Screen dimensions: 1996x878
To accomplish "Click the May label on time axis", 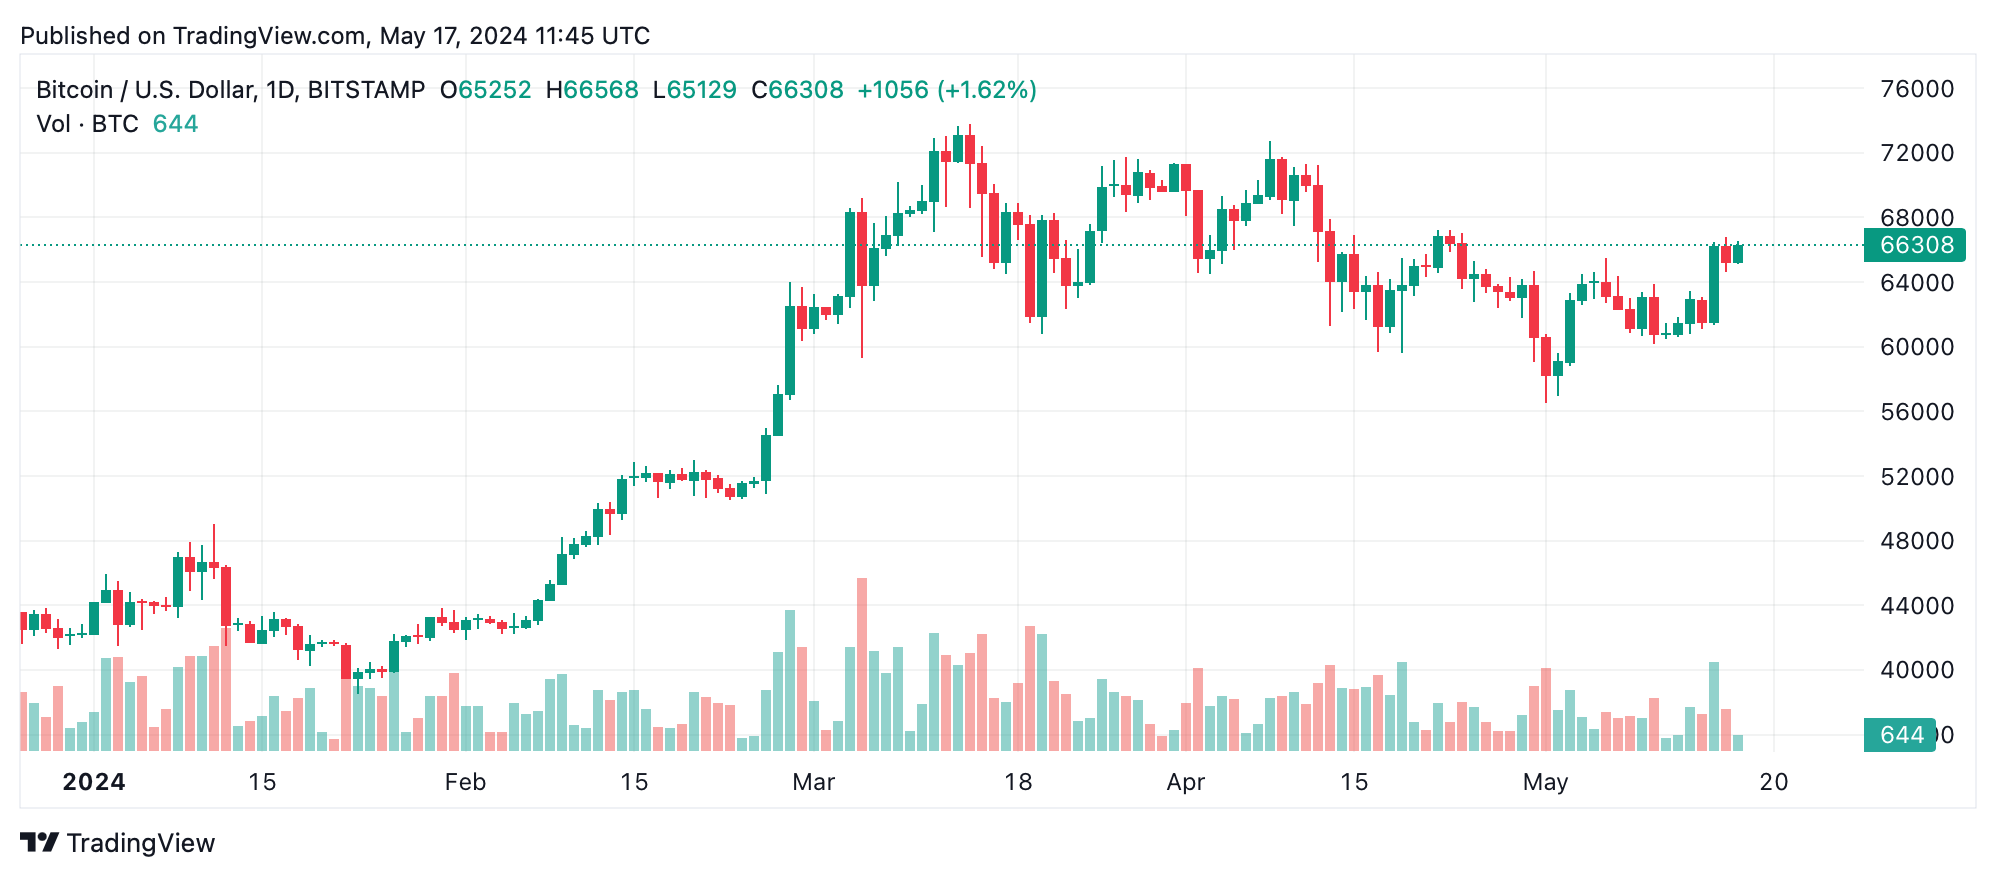I will tap(1545, 782).
